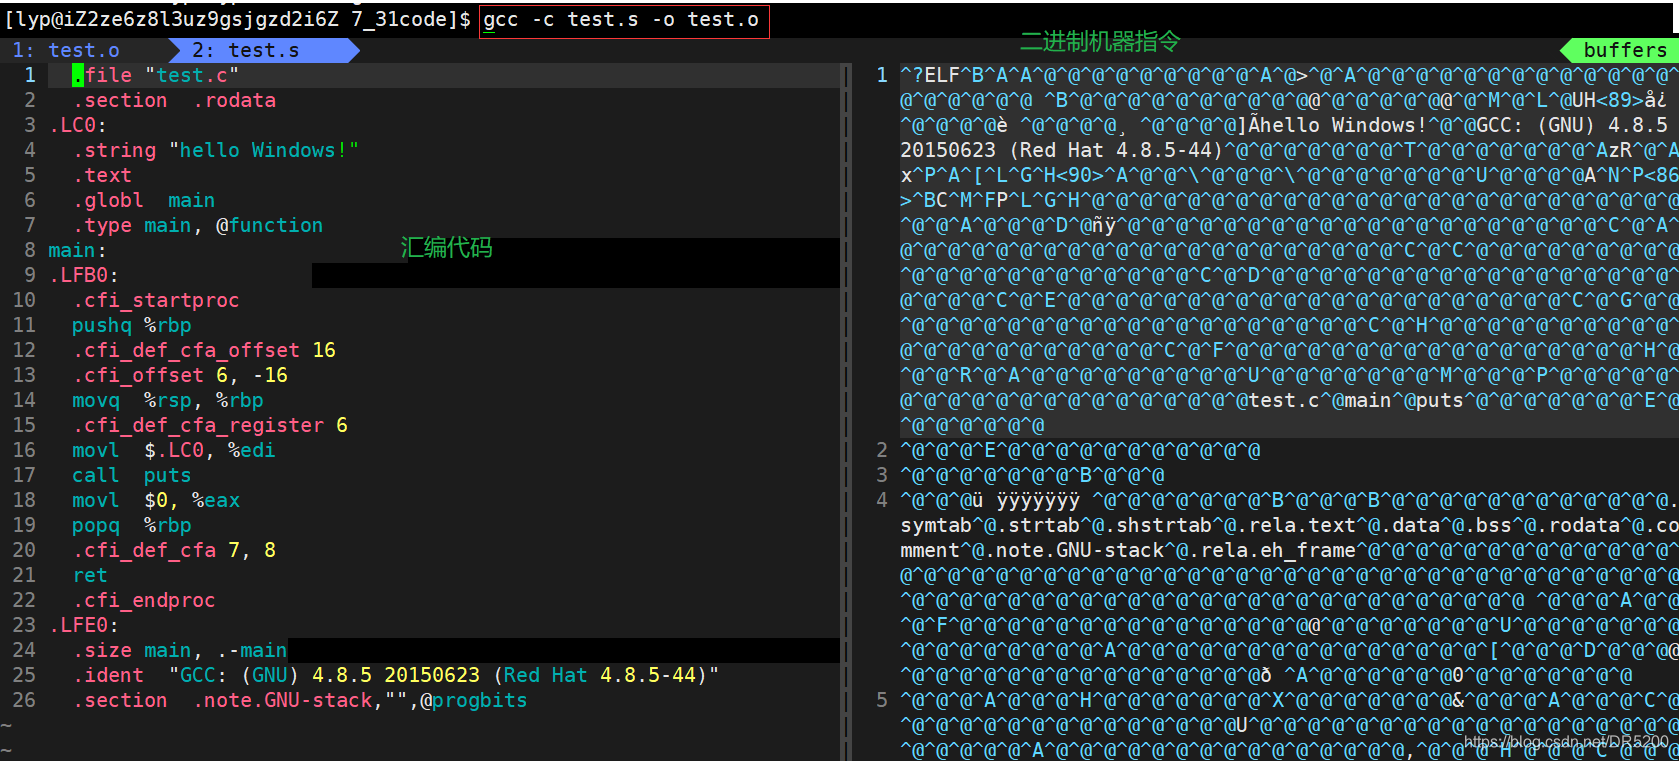1679x761 pixels.
Task: Click the pushq %rbp instruction
Action: pos(131,325)
